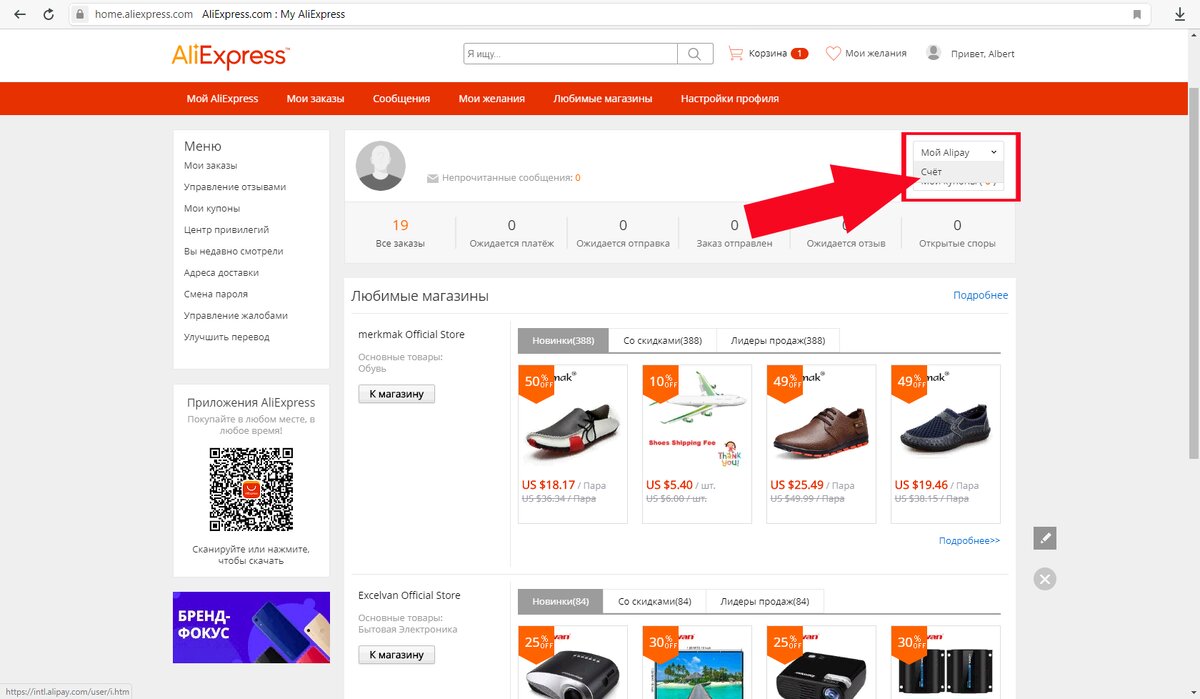Click the padlock site security icon
Viewport: 1200px width, 699px height.
[x=79, y=15]
